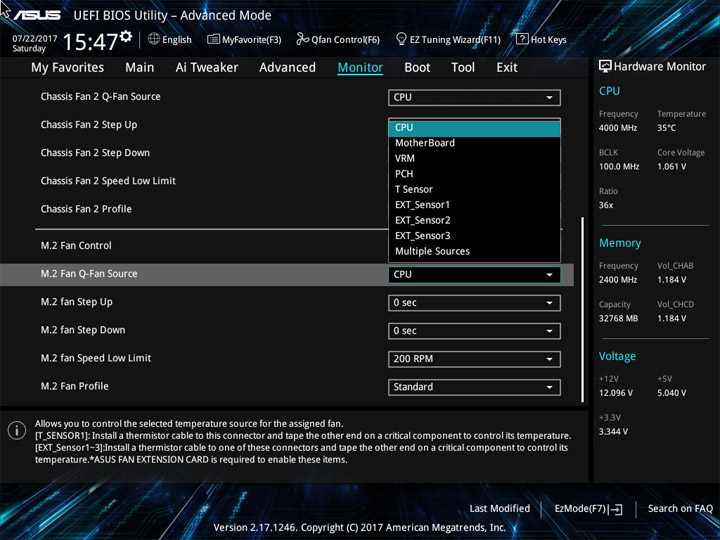Open Qfan Control(F6) fan icon
The image size is (720, 540).
coord(302,39)
